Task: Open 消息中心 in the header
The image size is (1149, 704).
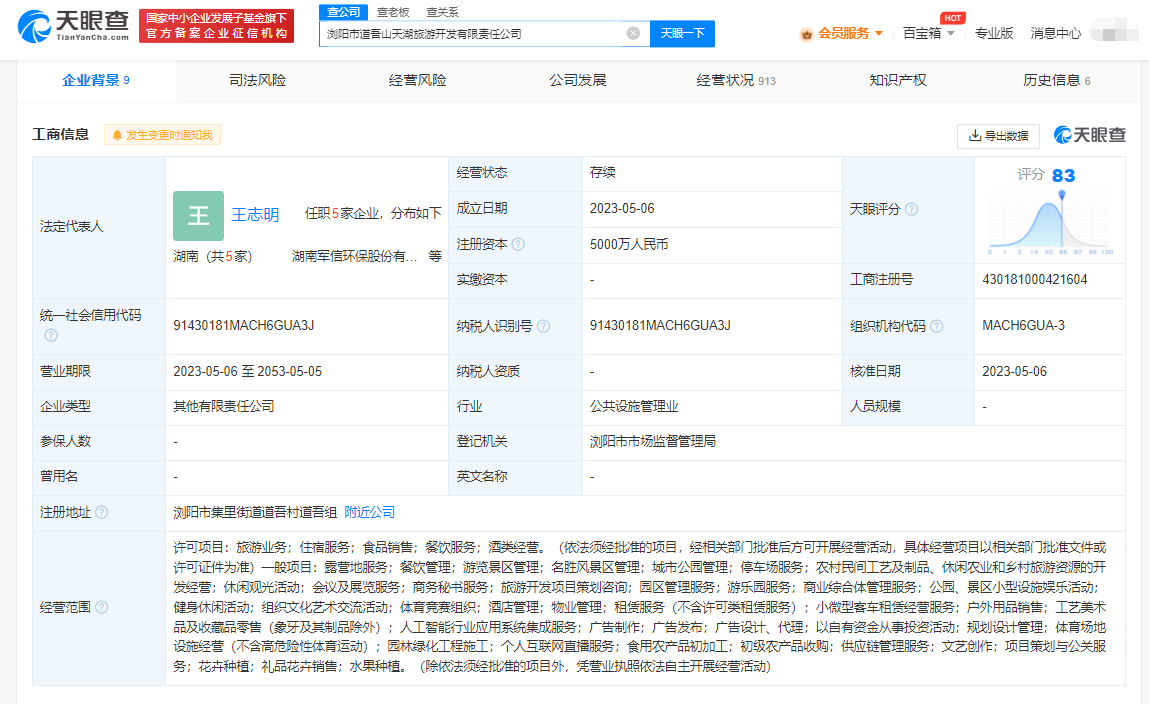Action: click(1055, 33)
